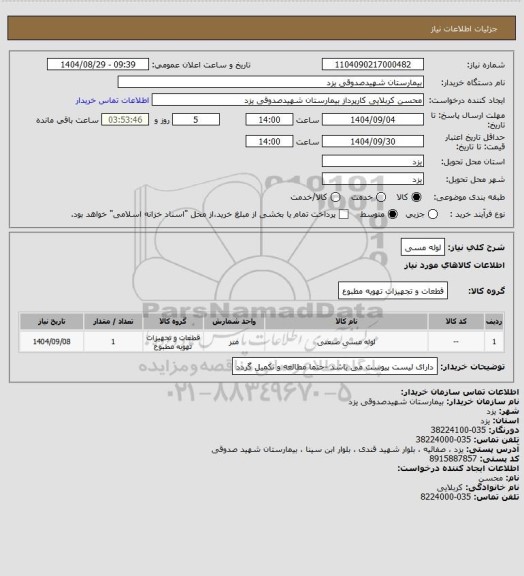Click the تاریخ نیاز column header

pos(51,321)
